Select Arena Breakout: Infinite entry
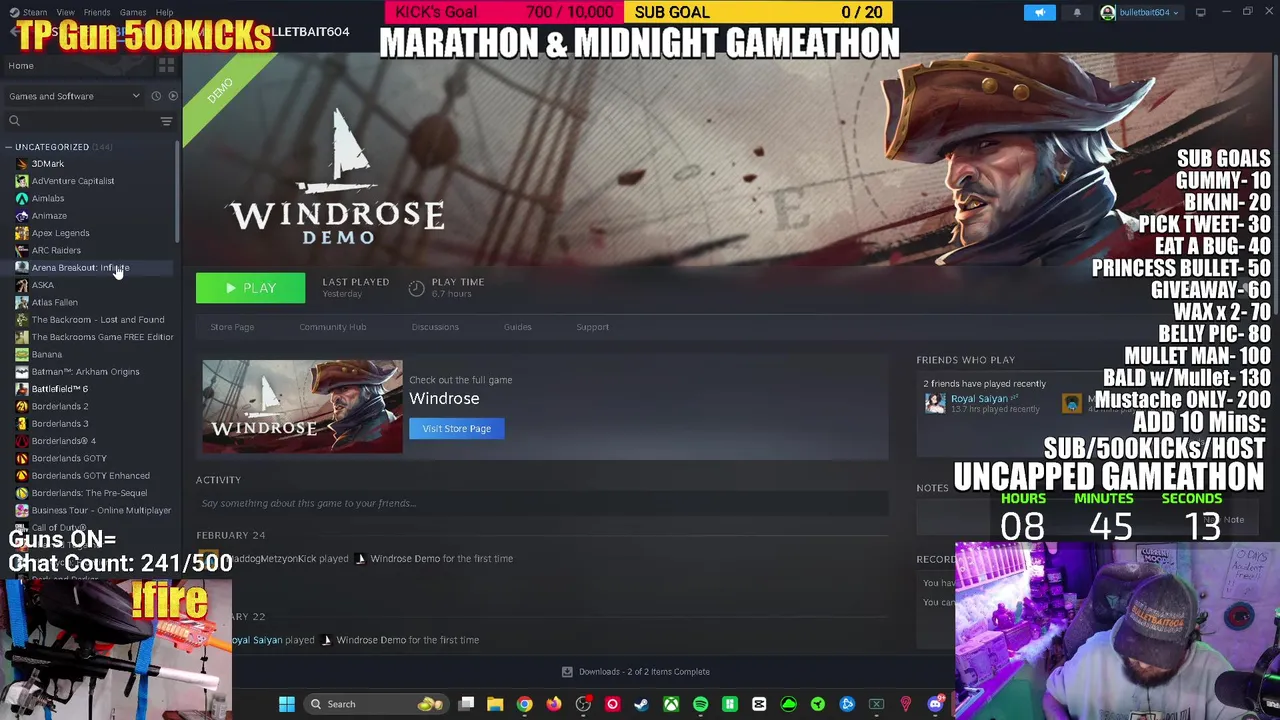The width and height of the screenshot is (1280, 720). coord(80,267)
